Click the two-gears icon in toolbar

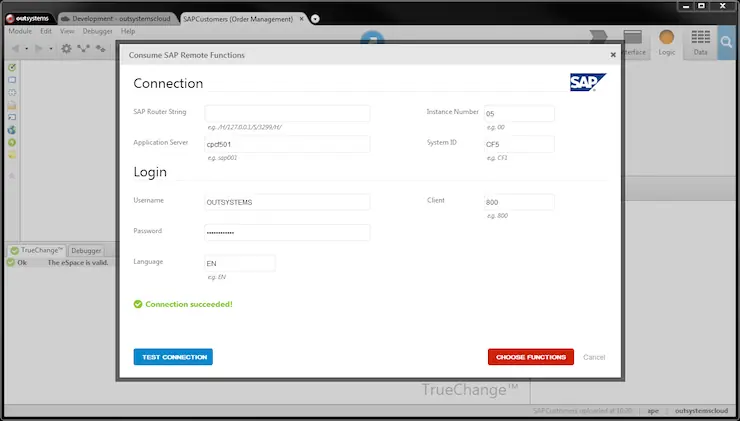[101, 48]
